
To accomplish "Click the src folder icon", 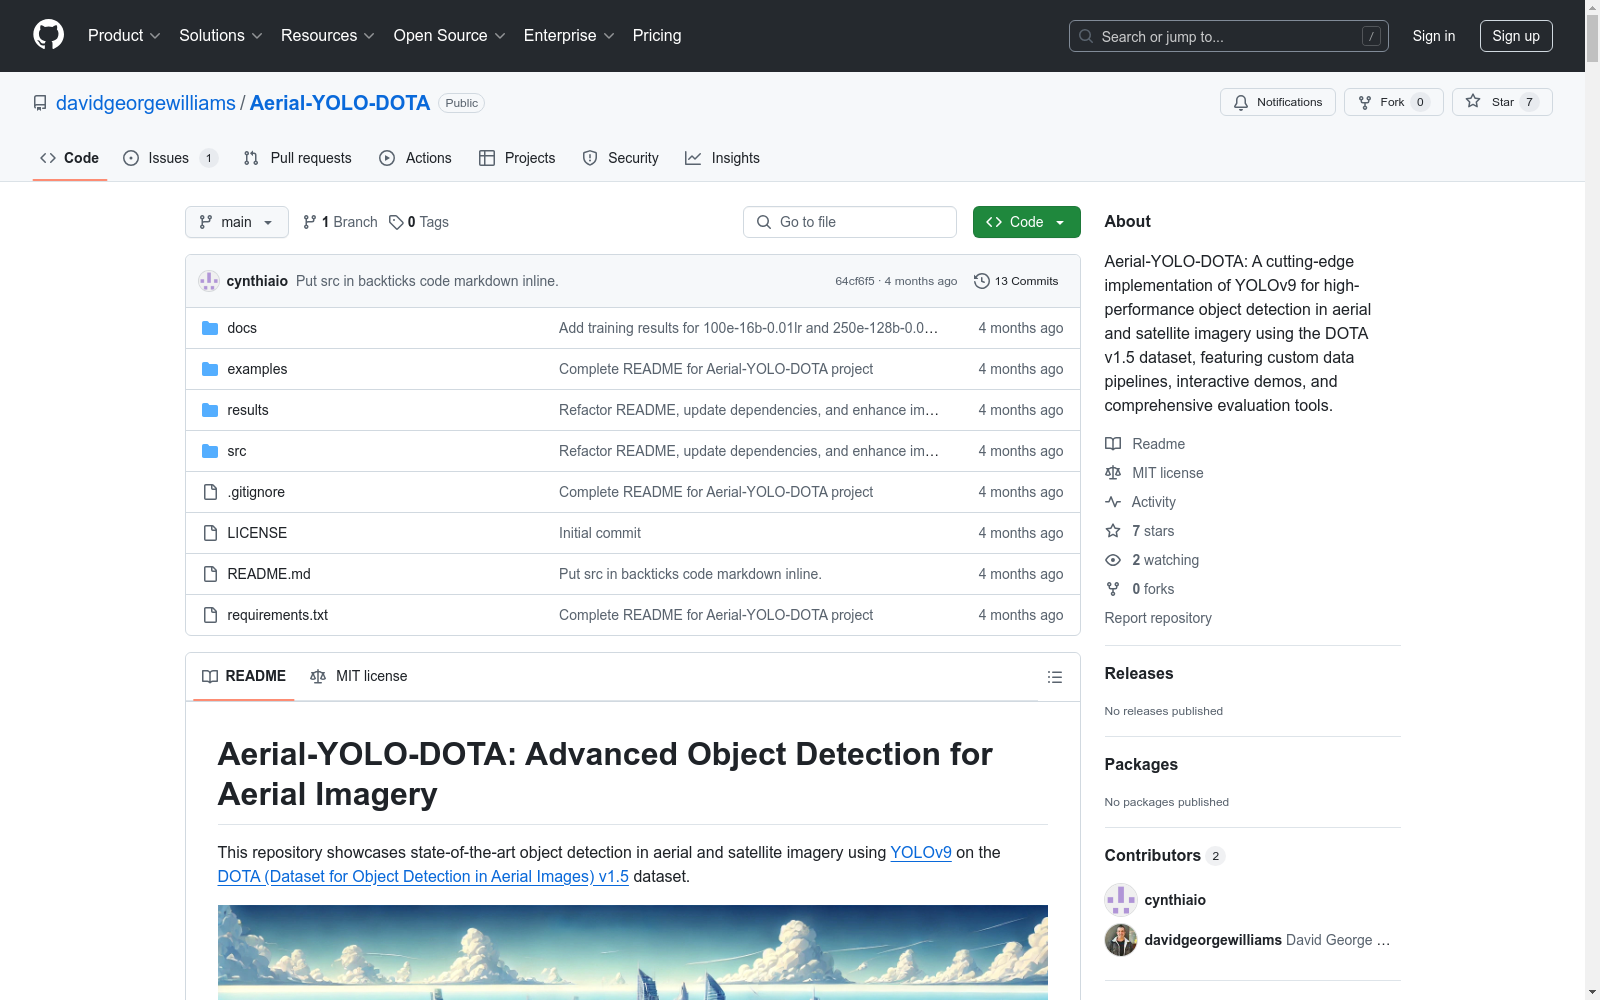I will coord(210,451).
